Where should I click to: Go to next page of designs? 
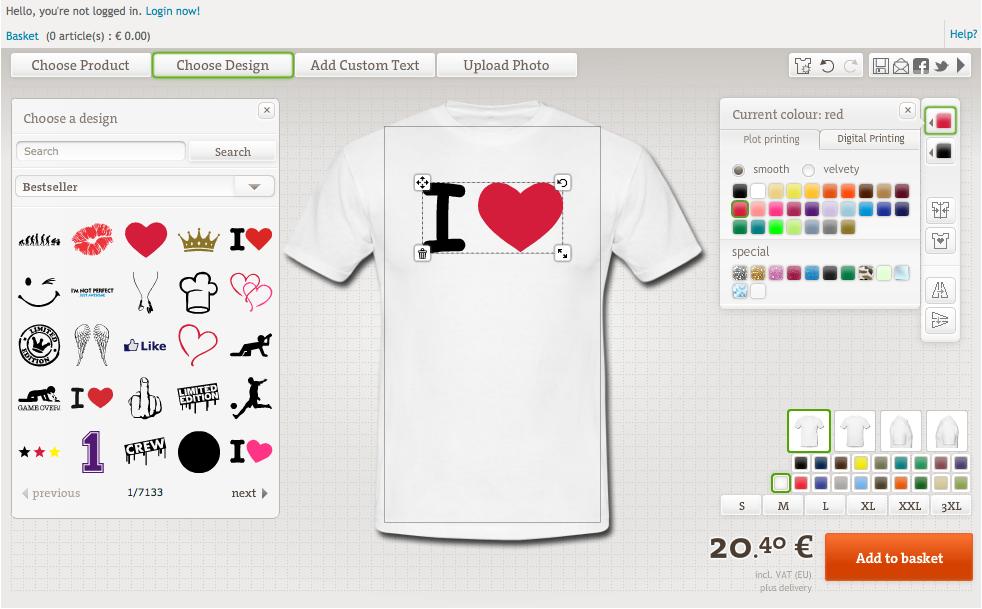(x=249, y=493)
